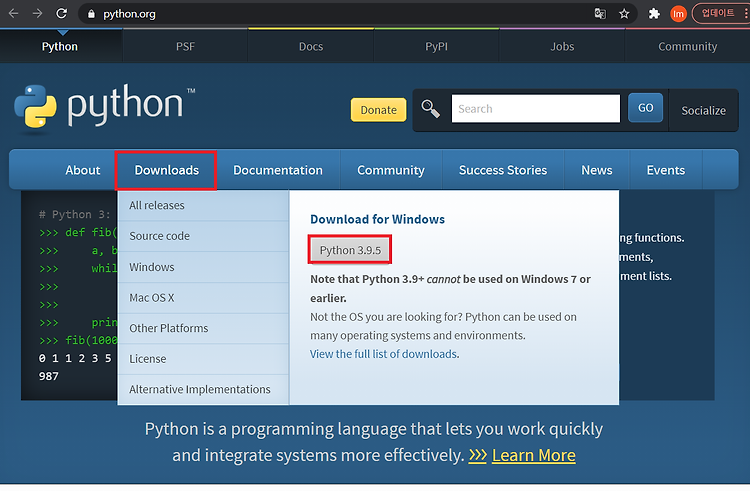
Task: Choose License in Downloads submenu
Action: (203, 359)
